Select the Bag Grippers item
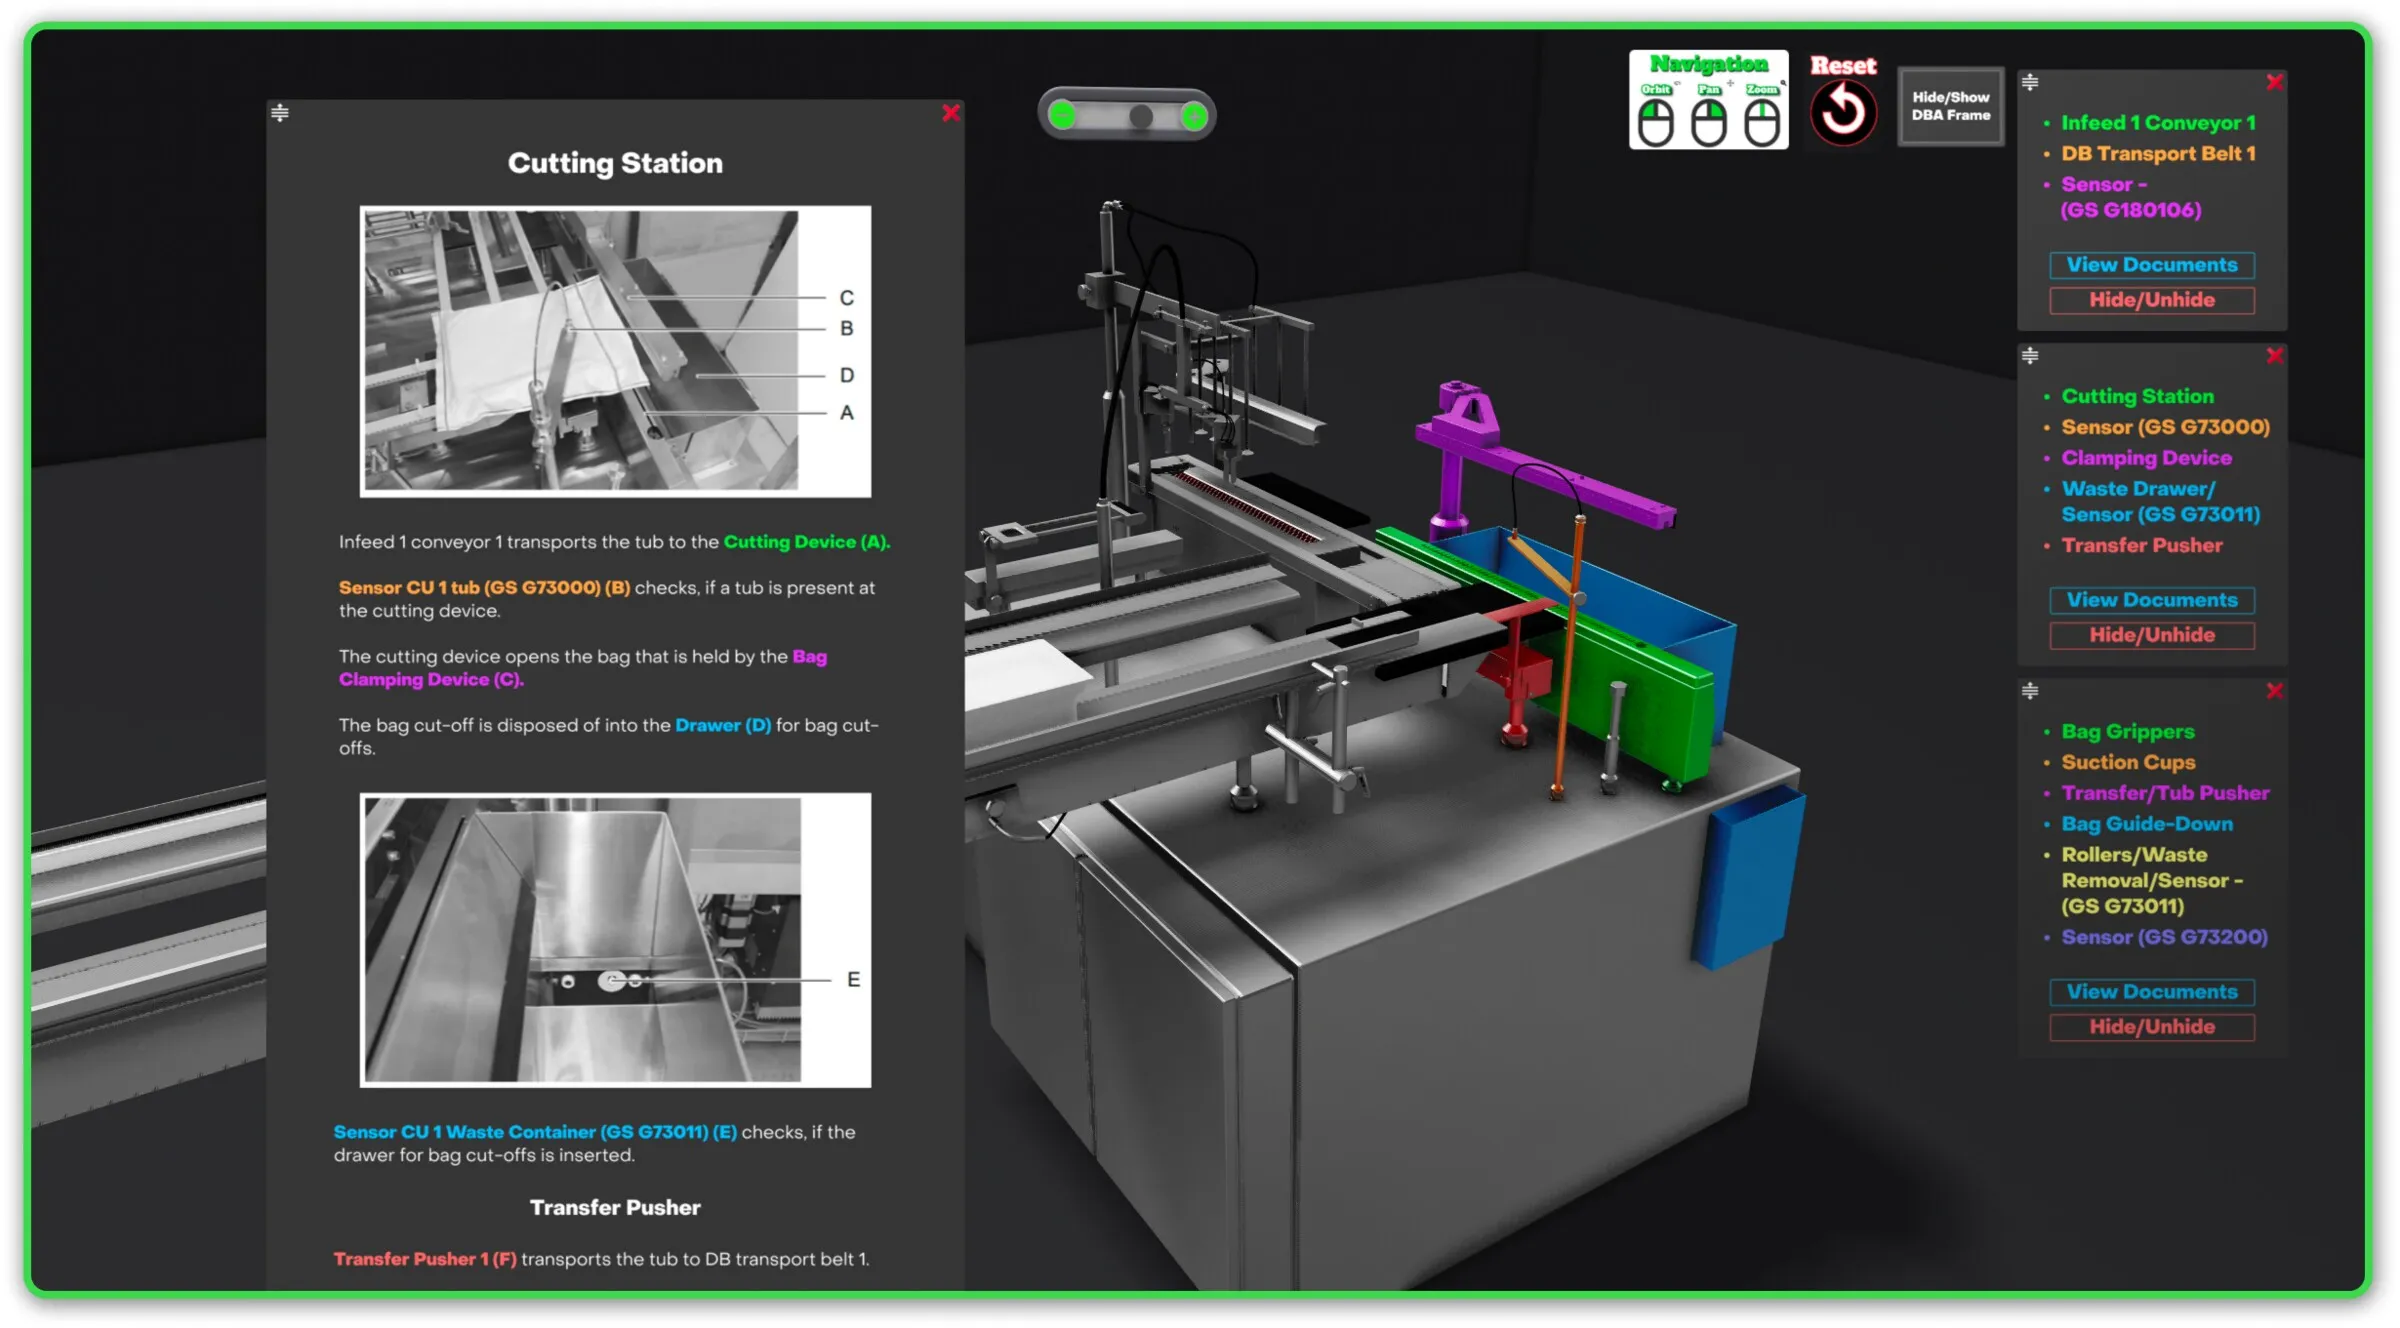This screenshot has height=1328, width=2400. click(x=2127, y=732)
